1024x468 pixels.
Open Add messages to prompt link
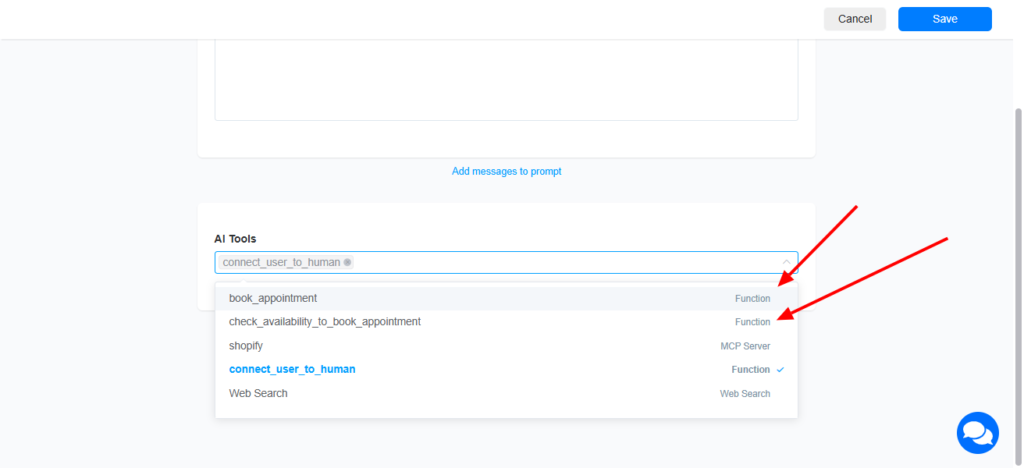(x=506, y=171)
